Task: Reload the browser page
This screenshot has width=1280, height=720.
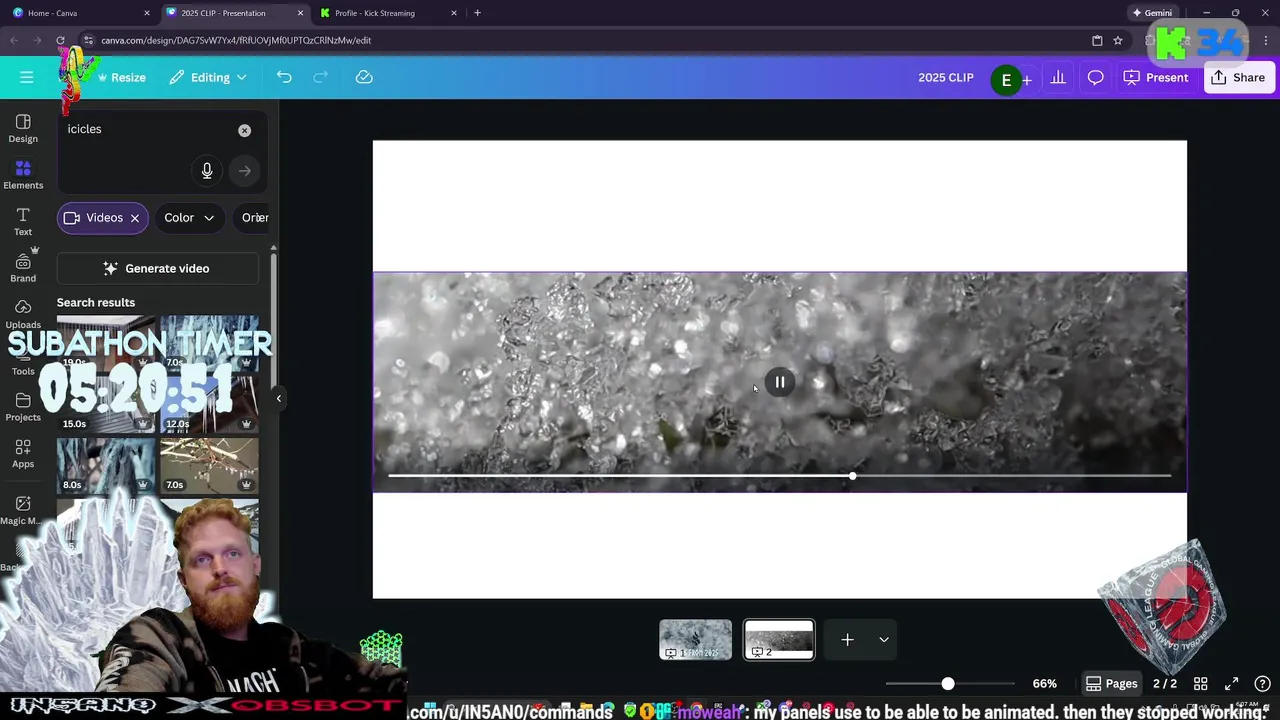Action: coord(60,40)
